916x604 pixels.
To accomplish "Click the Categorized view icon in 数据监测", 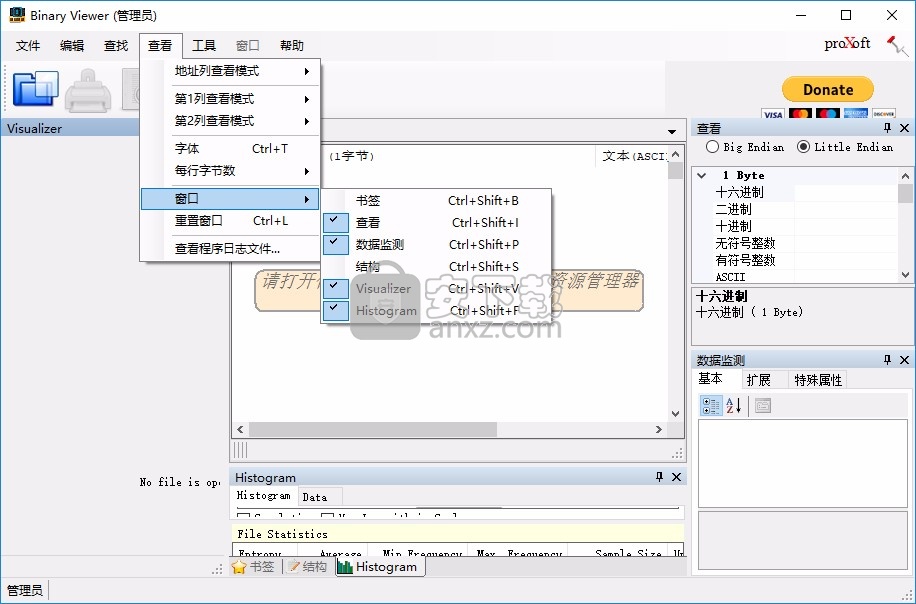I will [711, 405].
